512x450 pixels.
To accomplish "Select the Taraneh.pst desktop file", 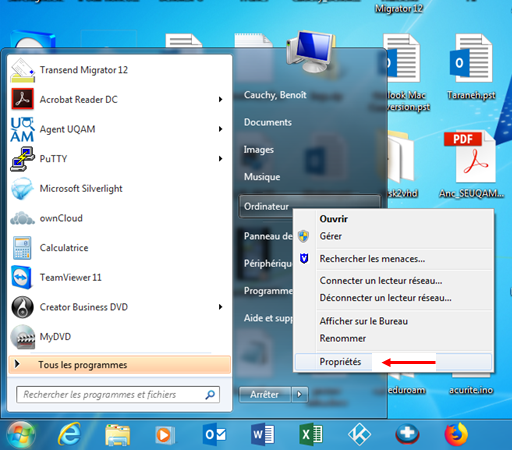I will (x=471, y=67).
